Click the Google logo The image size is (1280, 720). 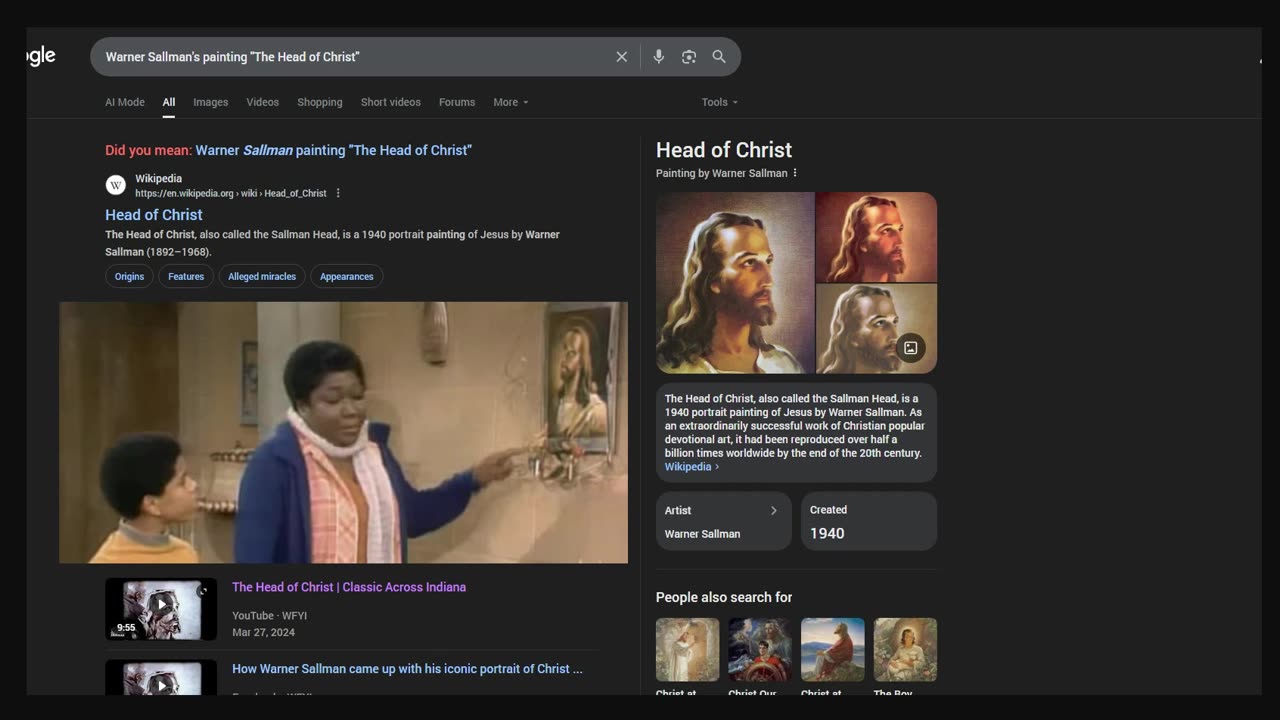point(41,56)
